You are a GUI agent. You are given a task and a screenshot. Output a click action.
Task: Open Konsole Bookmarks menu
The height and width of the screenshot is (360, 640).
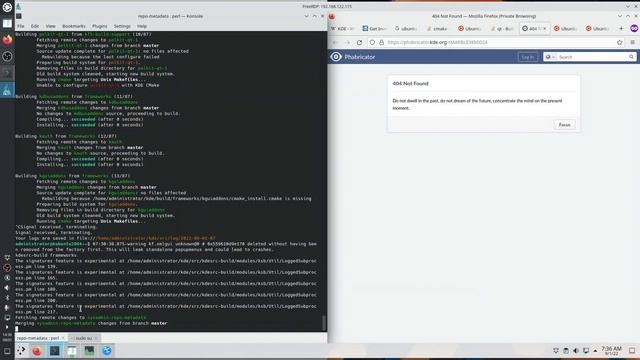(x=74, y=26)
